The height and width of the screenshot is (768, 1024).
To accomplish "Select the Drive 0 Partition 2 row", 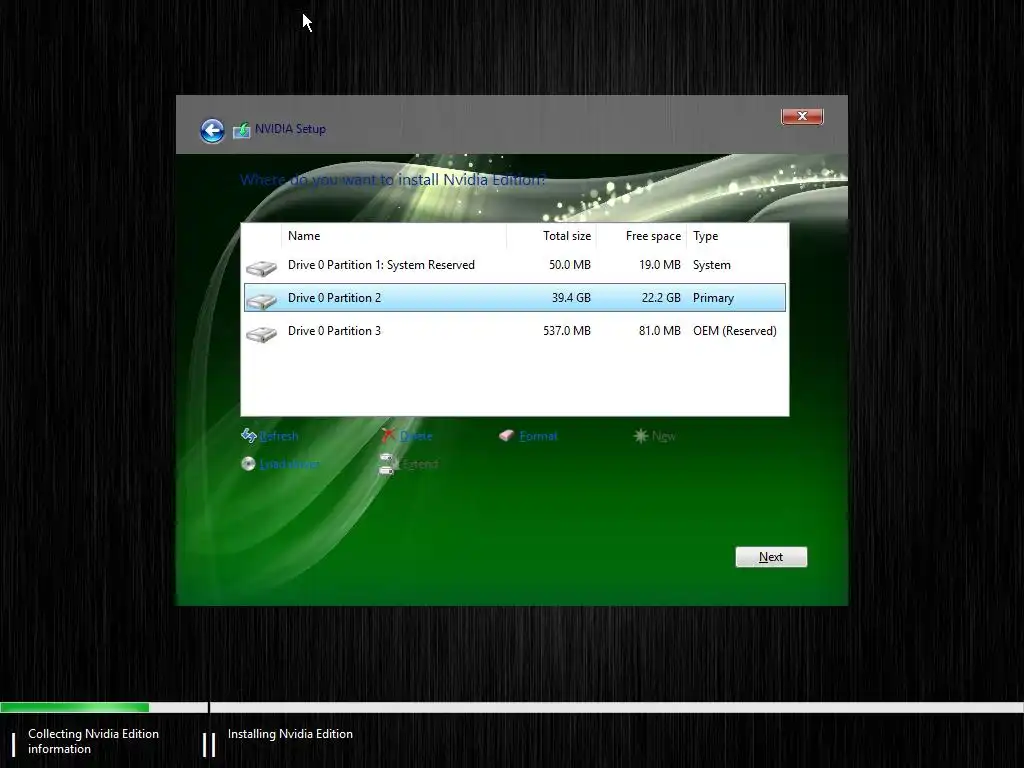I will coord(515,298).
